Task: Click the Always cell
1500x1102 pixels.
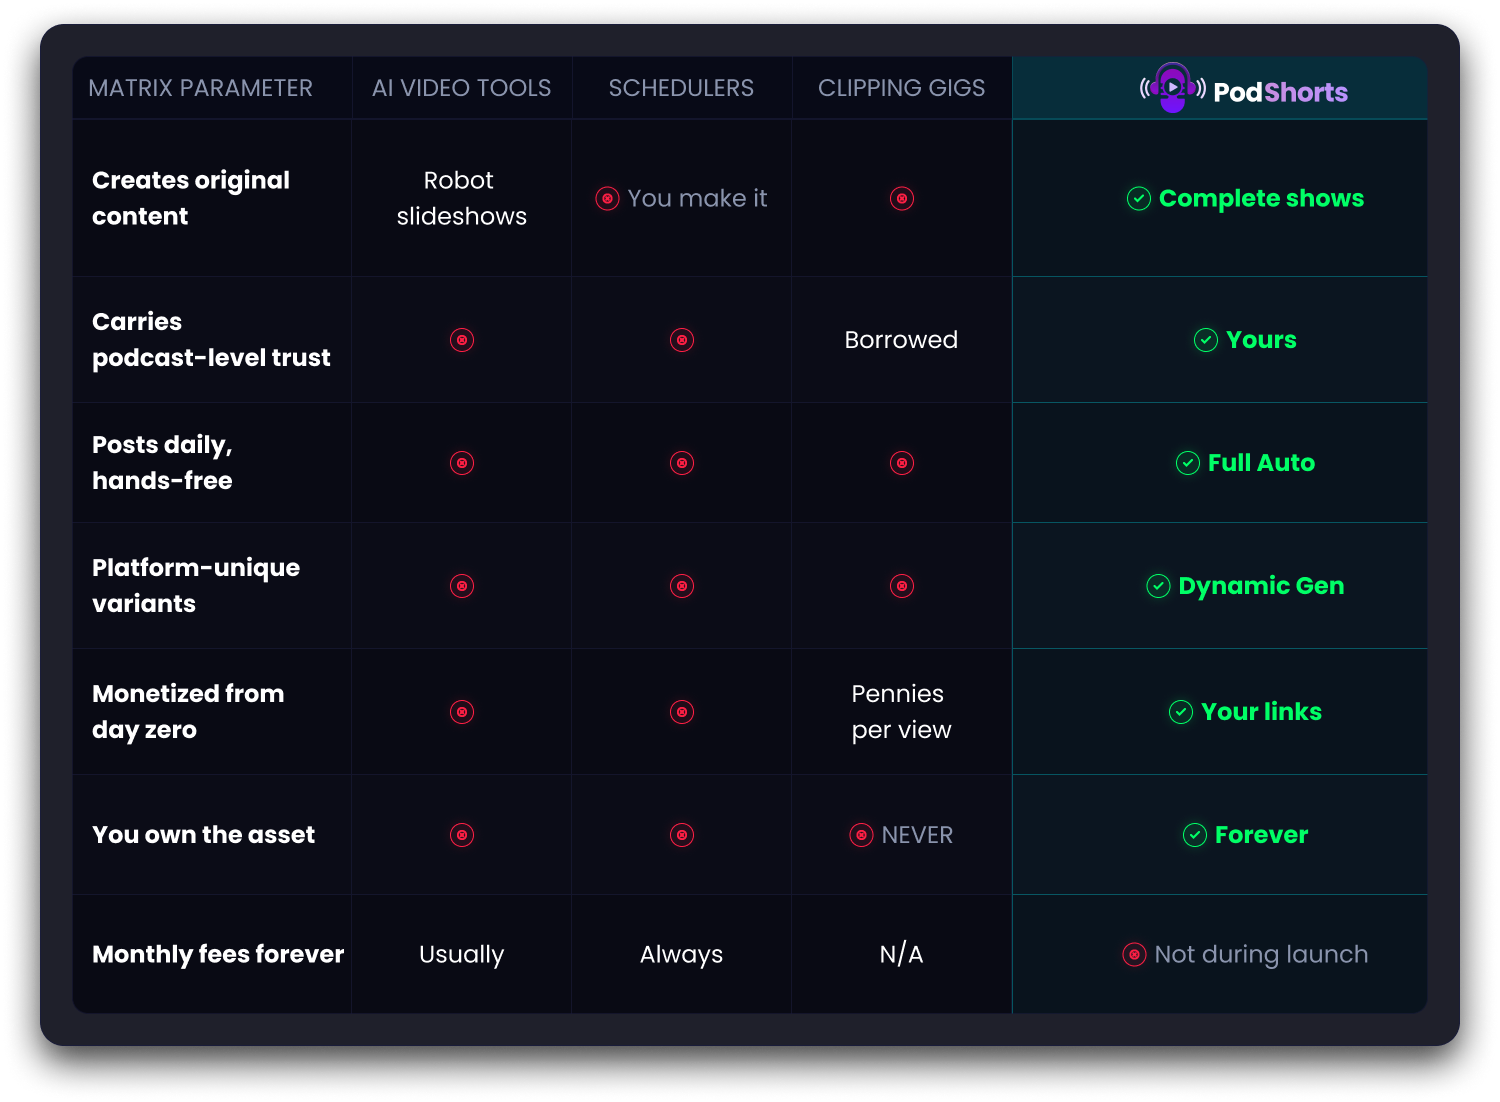Action: (x=681, y=955)
